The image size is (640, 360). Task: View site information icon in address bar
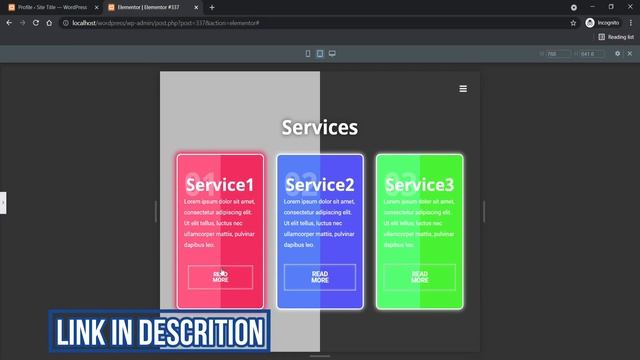click(x=66, y=23)
